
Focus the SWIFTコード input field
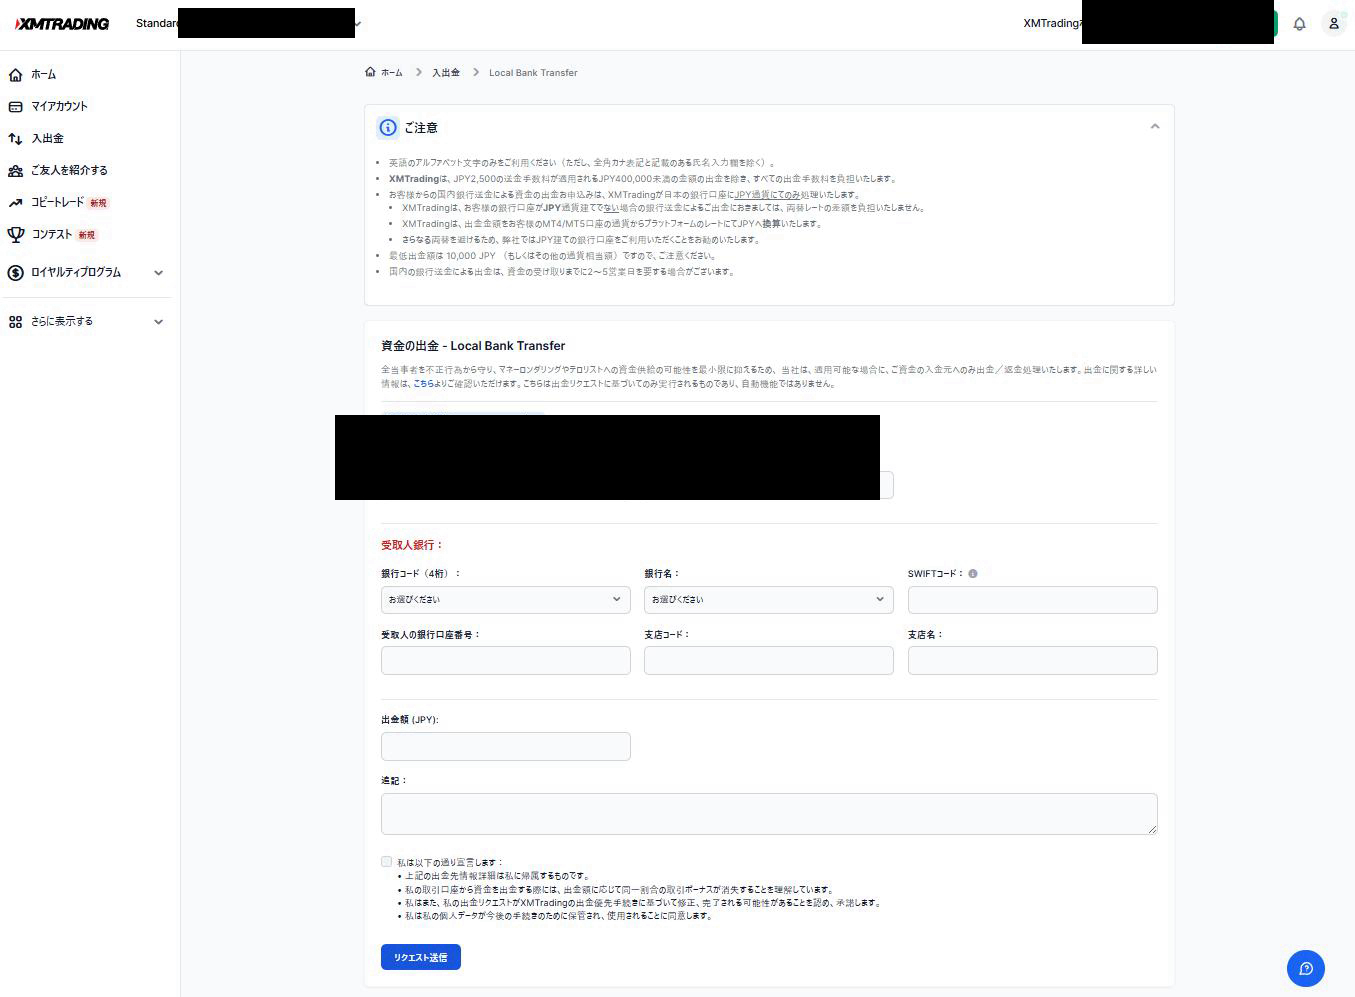(x=1033, y=600)
